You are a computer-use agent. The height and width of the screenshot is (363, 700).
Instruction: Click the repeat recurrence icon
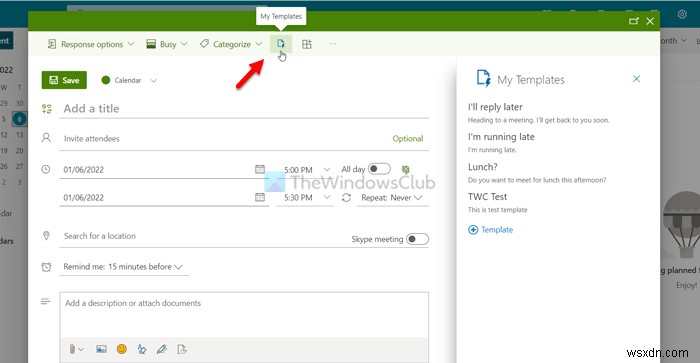346,197
